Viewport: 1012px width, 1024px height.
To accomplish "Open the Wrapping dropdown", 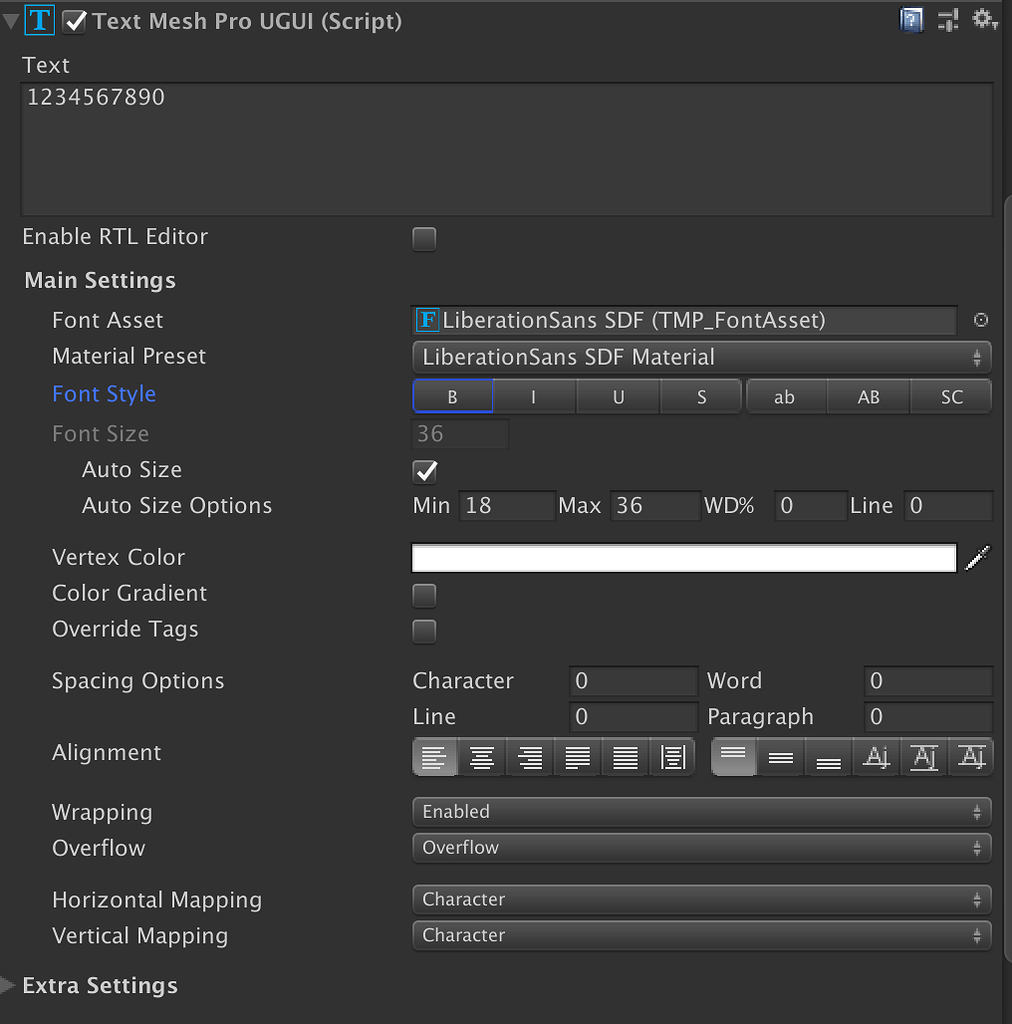I will [702, 812].
